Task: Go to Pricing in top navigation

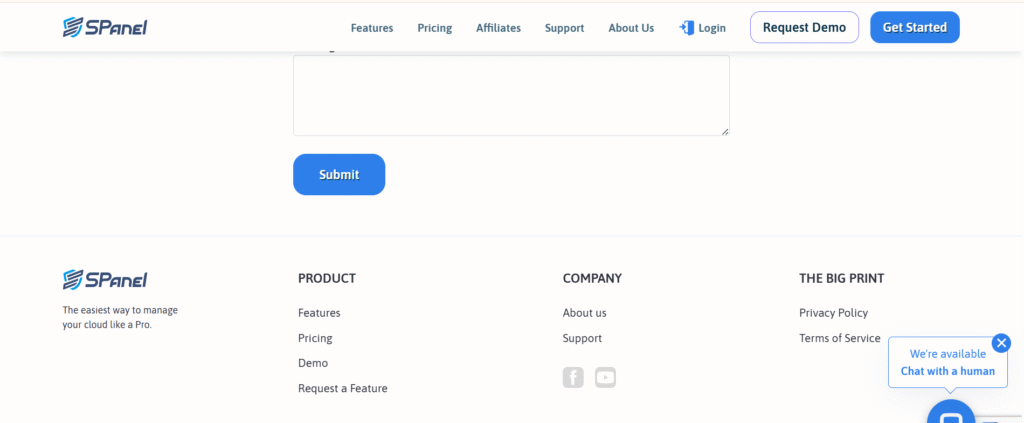Action: 435,28
